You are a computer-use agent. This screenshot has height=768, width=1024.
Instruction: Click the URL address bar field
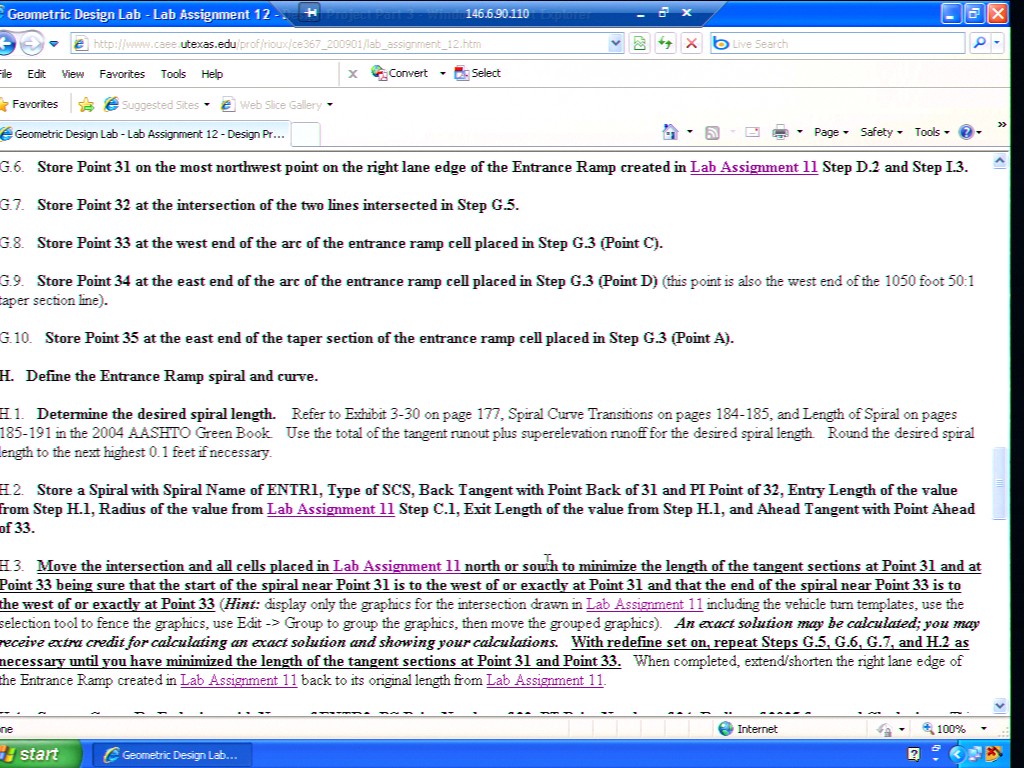[x=340, y=44]
